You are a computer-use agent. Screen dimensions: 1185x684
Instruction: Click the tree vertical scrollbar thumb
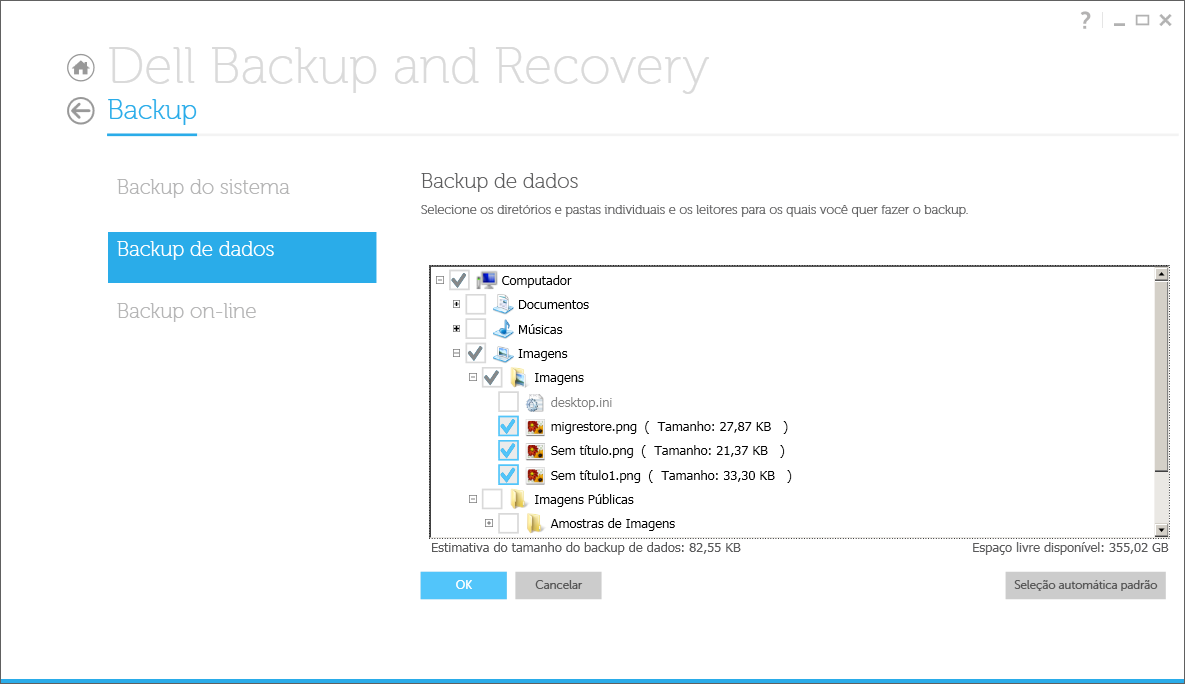click(1162, 376)
